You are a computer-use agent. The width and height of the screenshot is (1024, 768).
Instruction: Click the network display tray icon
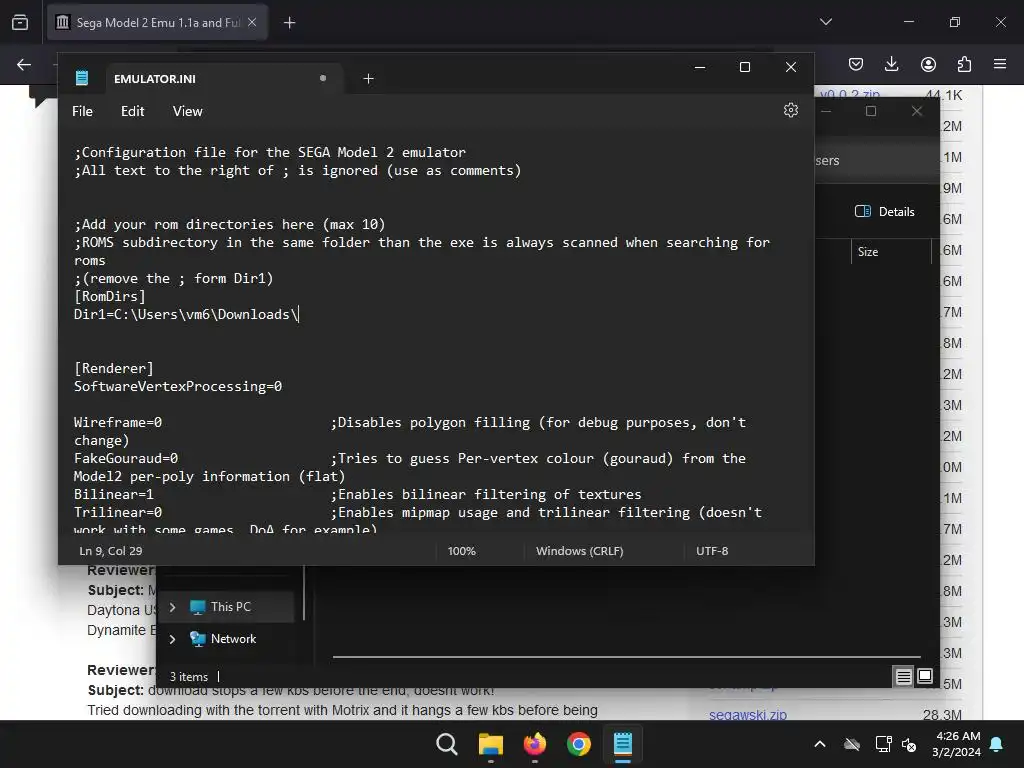pyautogui.click(x=883, y=744)
